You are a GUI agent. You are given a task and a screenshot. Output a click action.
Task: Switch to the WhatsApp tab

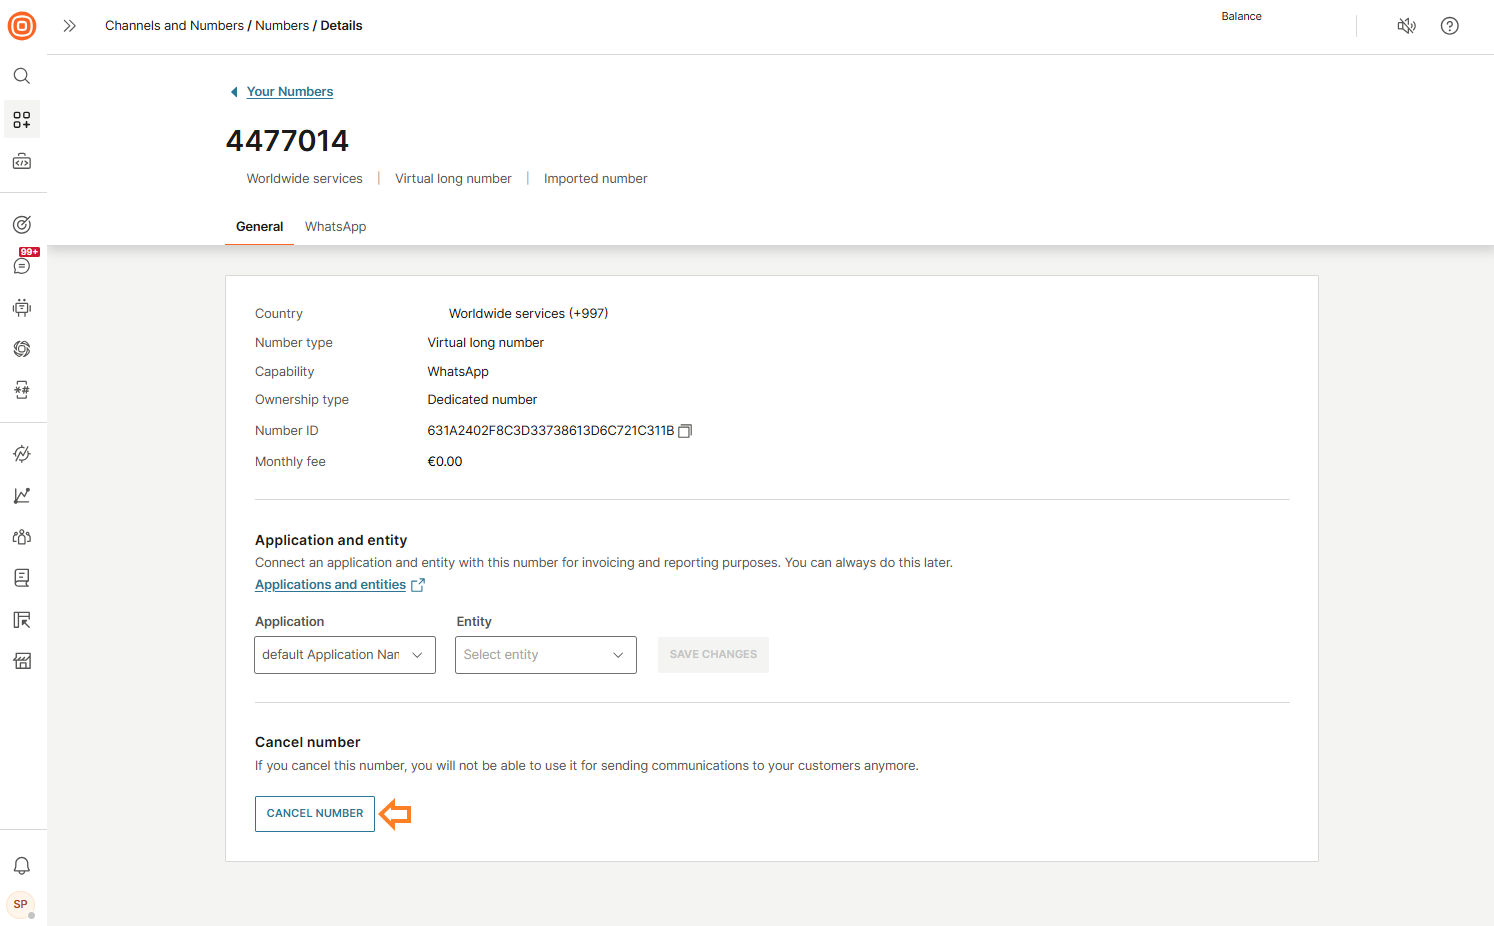coord(335,227)
